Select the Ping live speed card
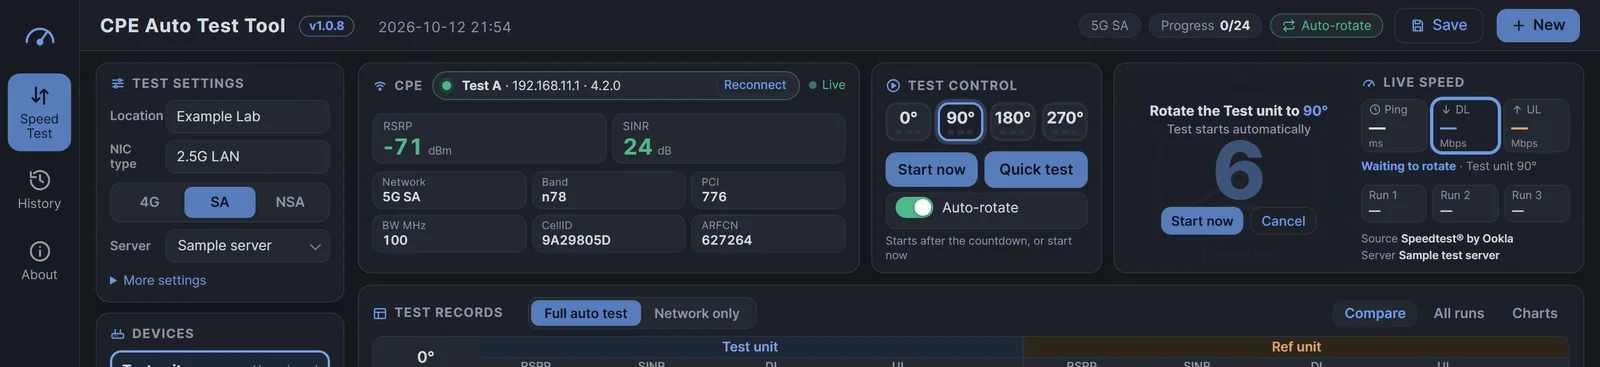1600x367 pixels. 1393,125
